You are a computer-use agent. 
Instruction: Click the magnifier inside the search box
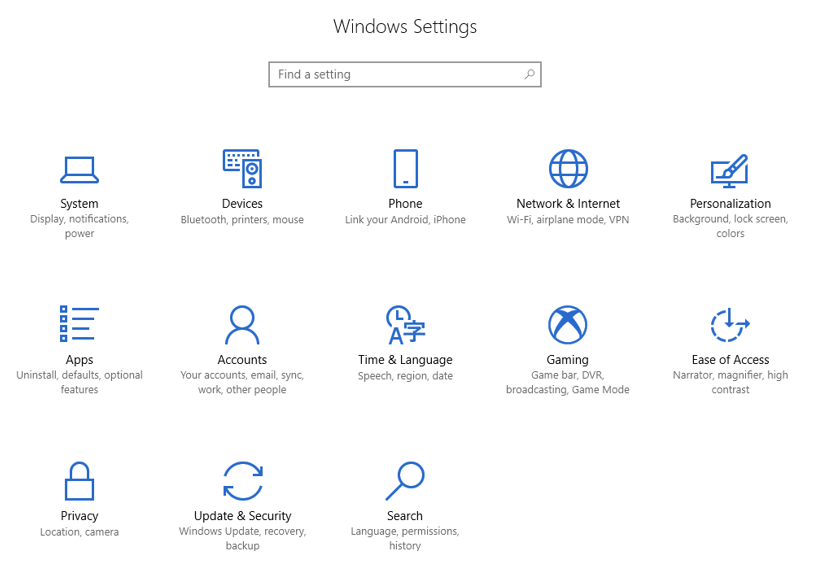pyautogui.click(x=530, y=74)
